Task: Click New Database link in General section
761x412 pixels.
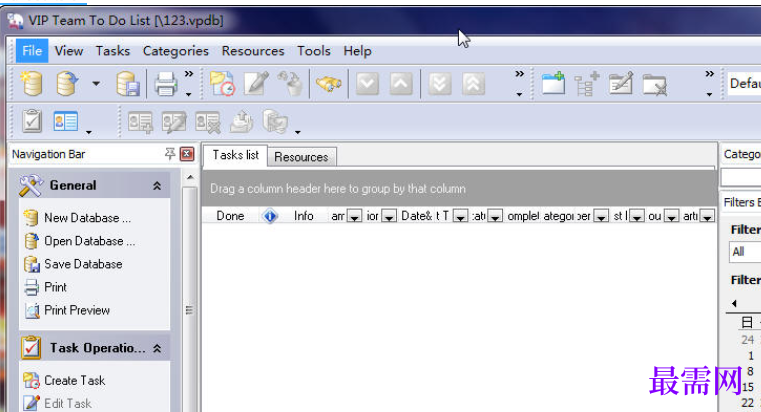Action: click(x=87, y=218)
